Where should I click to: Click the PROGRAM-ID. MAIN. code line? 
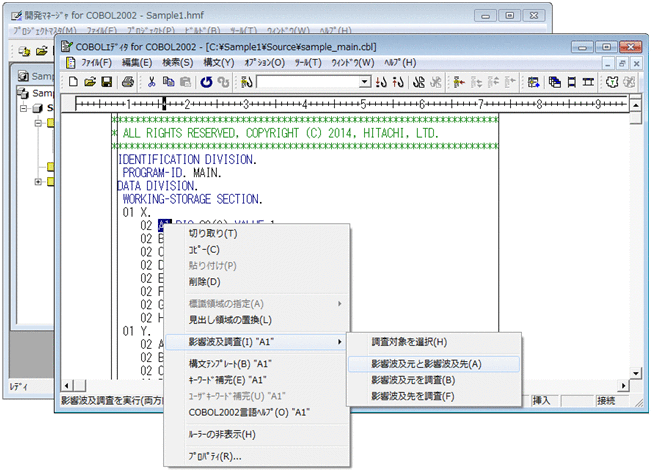(x=172, y=172)
